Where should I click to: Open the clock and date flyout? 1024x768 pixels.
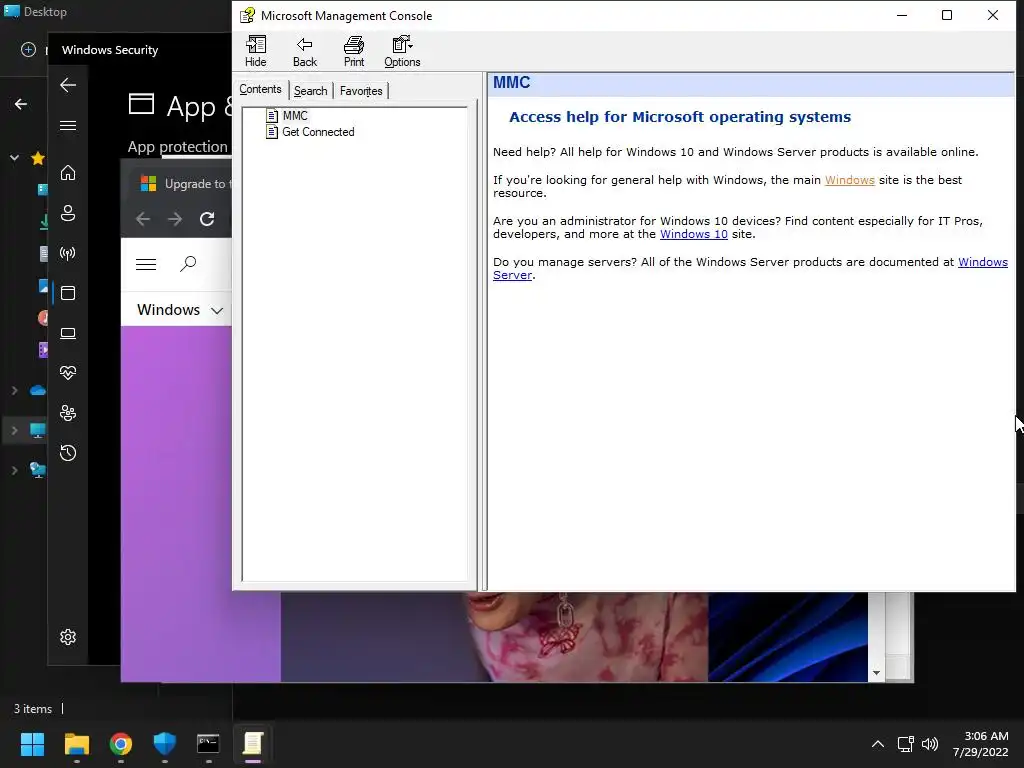pos(981,744)
